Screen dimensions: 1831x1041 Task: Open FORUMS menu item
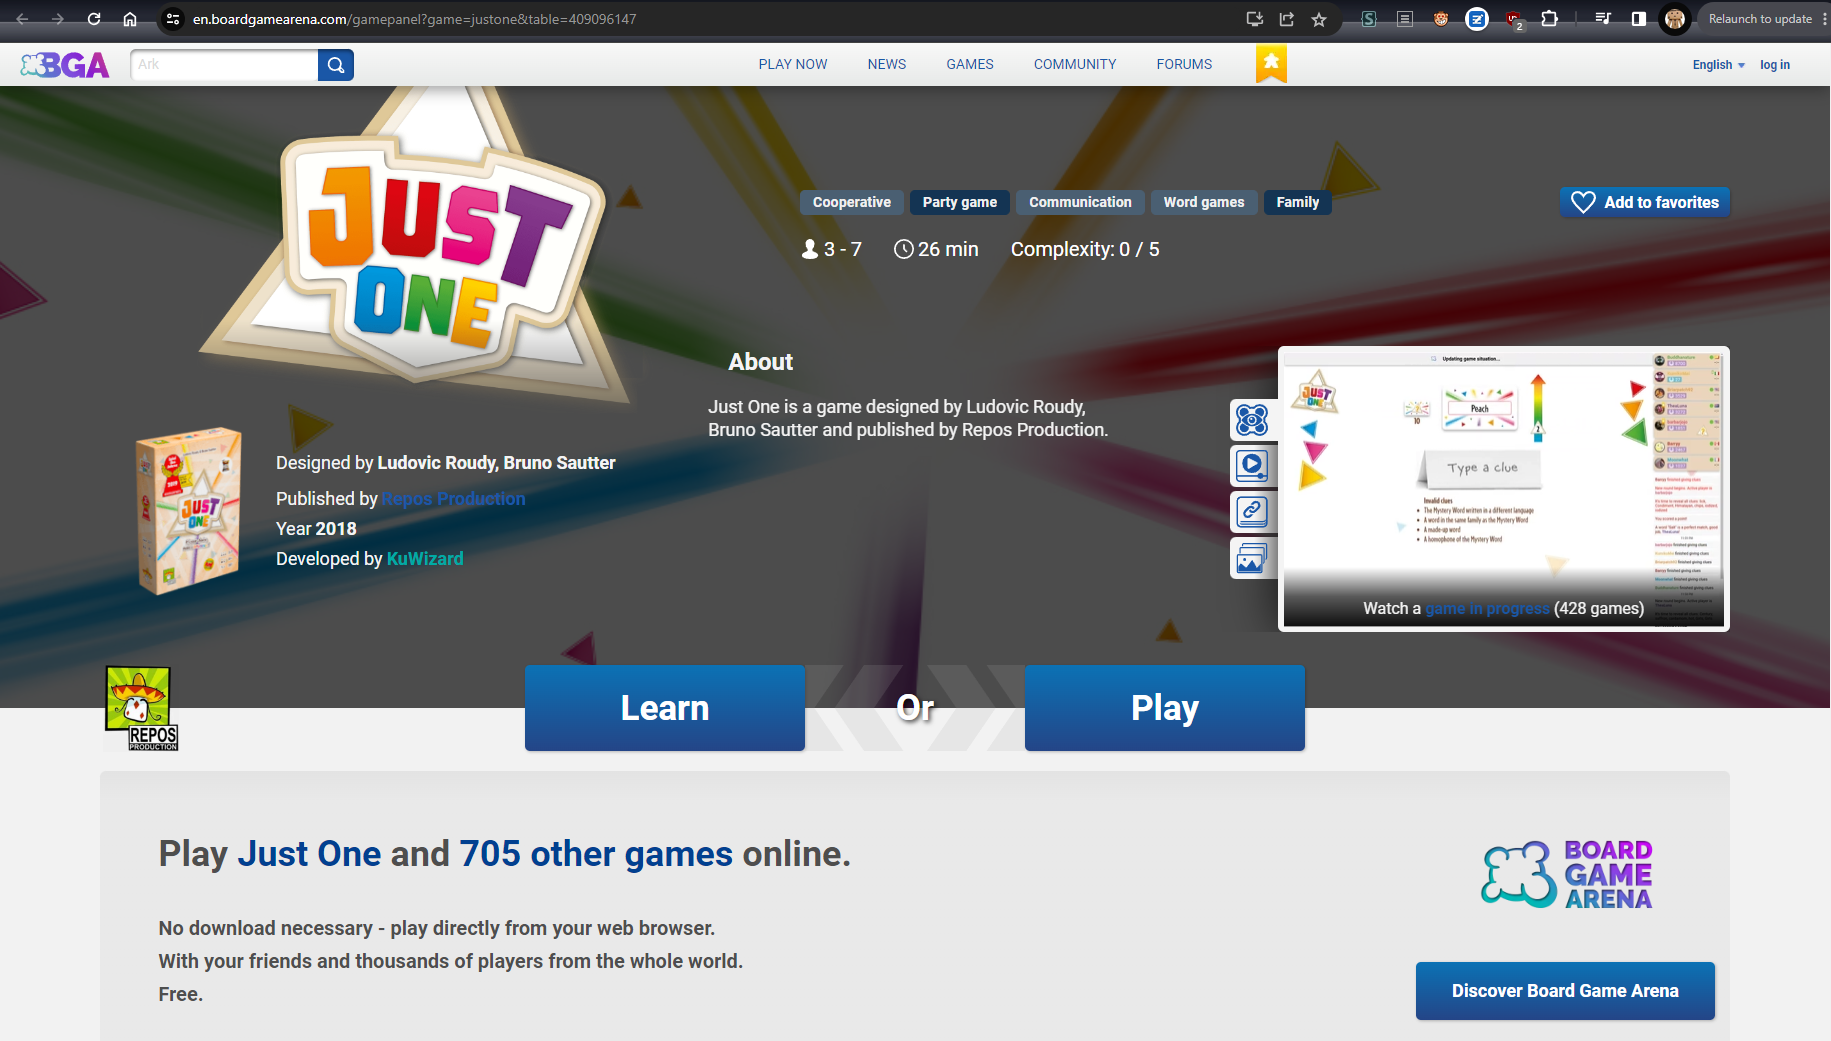[x=1184, y=64]
